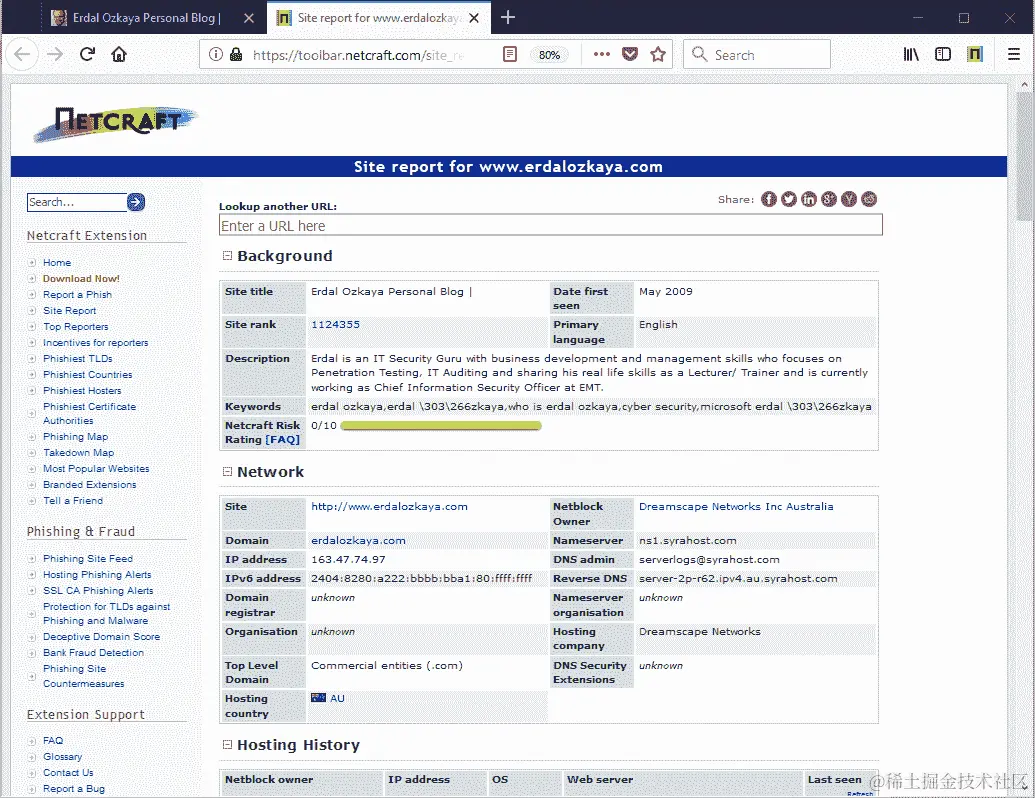The height and width of the screenshot is (798, 1035).
Task: Share the report via the last share icon
Action: (869, 199)
